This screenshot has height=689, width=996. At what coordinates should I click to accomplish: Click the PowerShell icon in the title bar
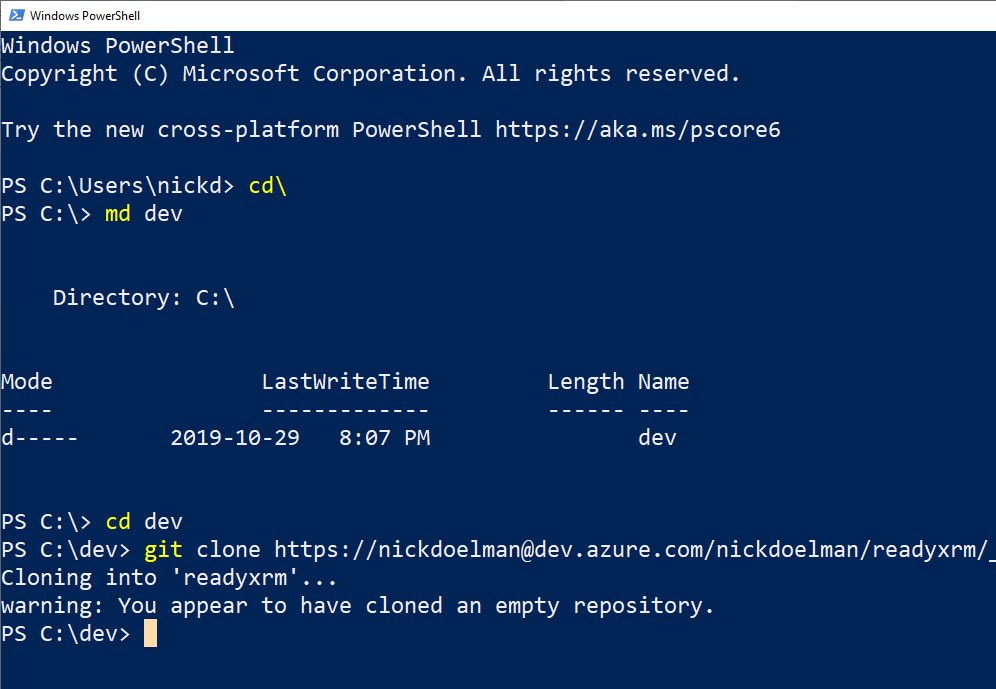pyautogui.click(x=14, y=16)
